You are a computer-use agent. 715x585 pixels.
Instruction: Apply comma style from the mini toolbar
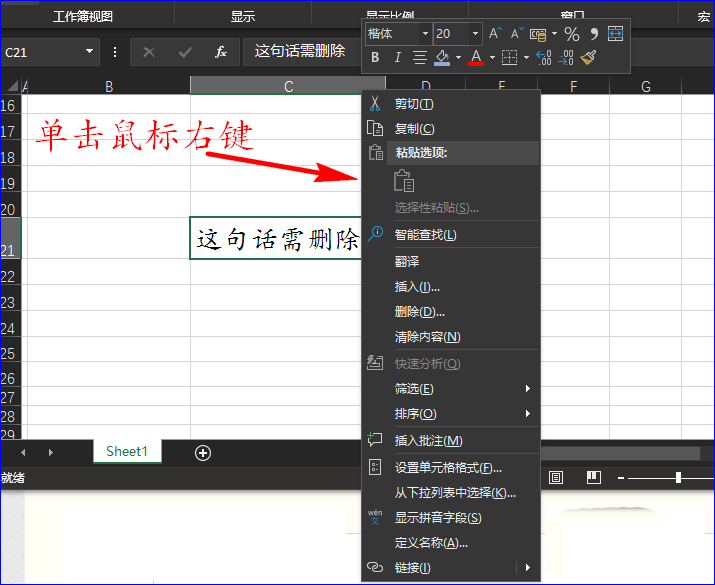tap(593, 34)
